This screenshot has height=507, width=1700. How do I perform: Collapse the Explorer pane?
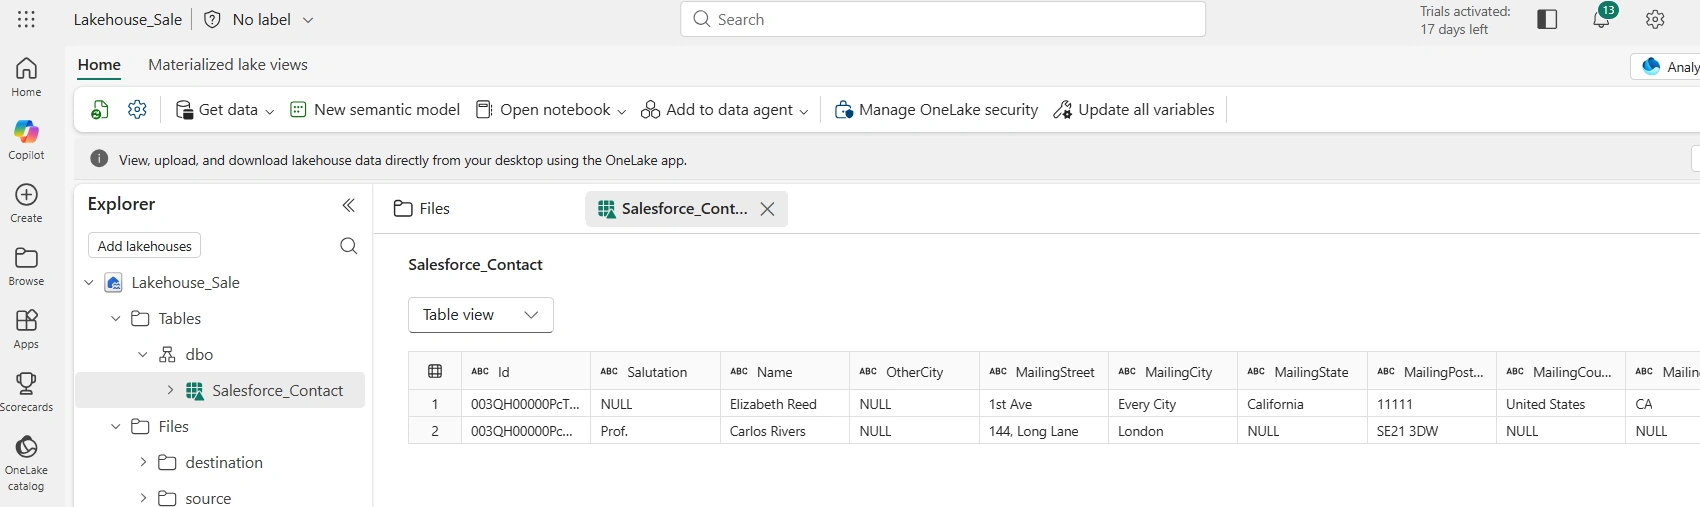[x=349, y=205]
